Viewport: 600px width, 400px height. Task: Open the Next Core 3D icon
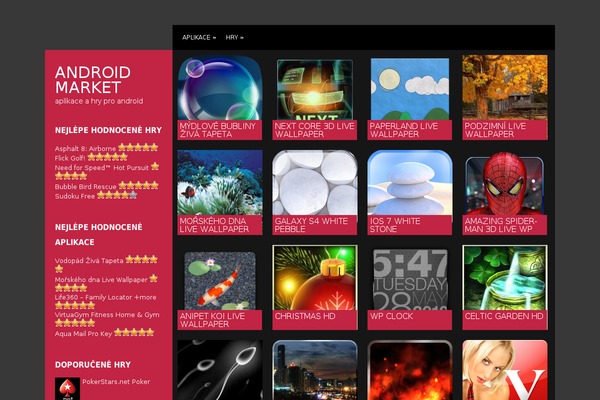[x=315, y=90]
